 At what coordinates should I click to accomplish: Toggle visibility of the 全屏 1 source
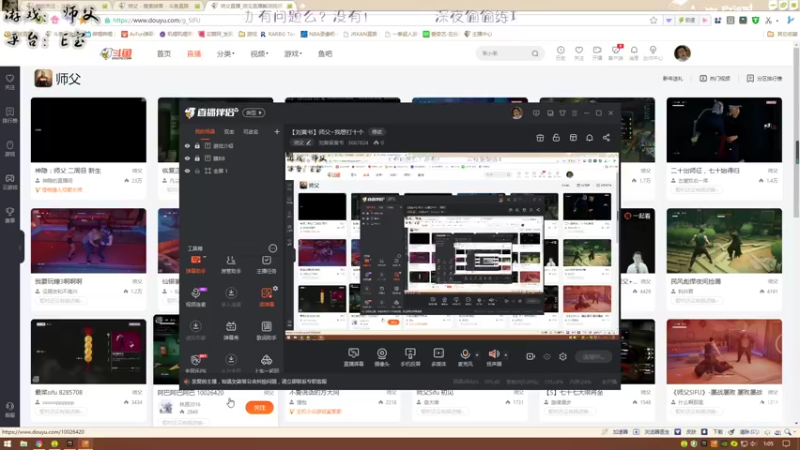(x=187, y=171)
